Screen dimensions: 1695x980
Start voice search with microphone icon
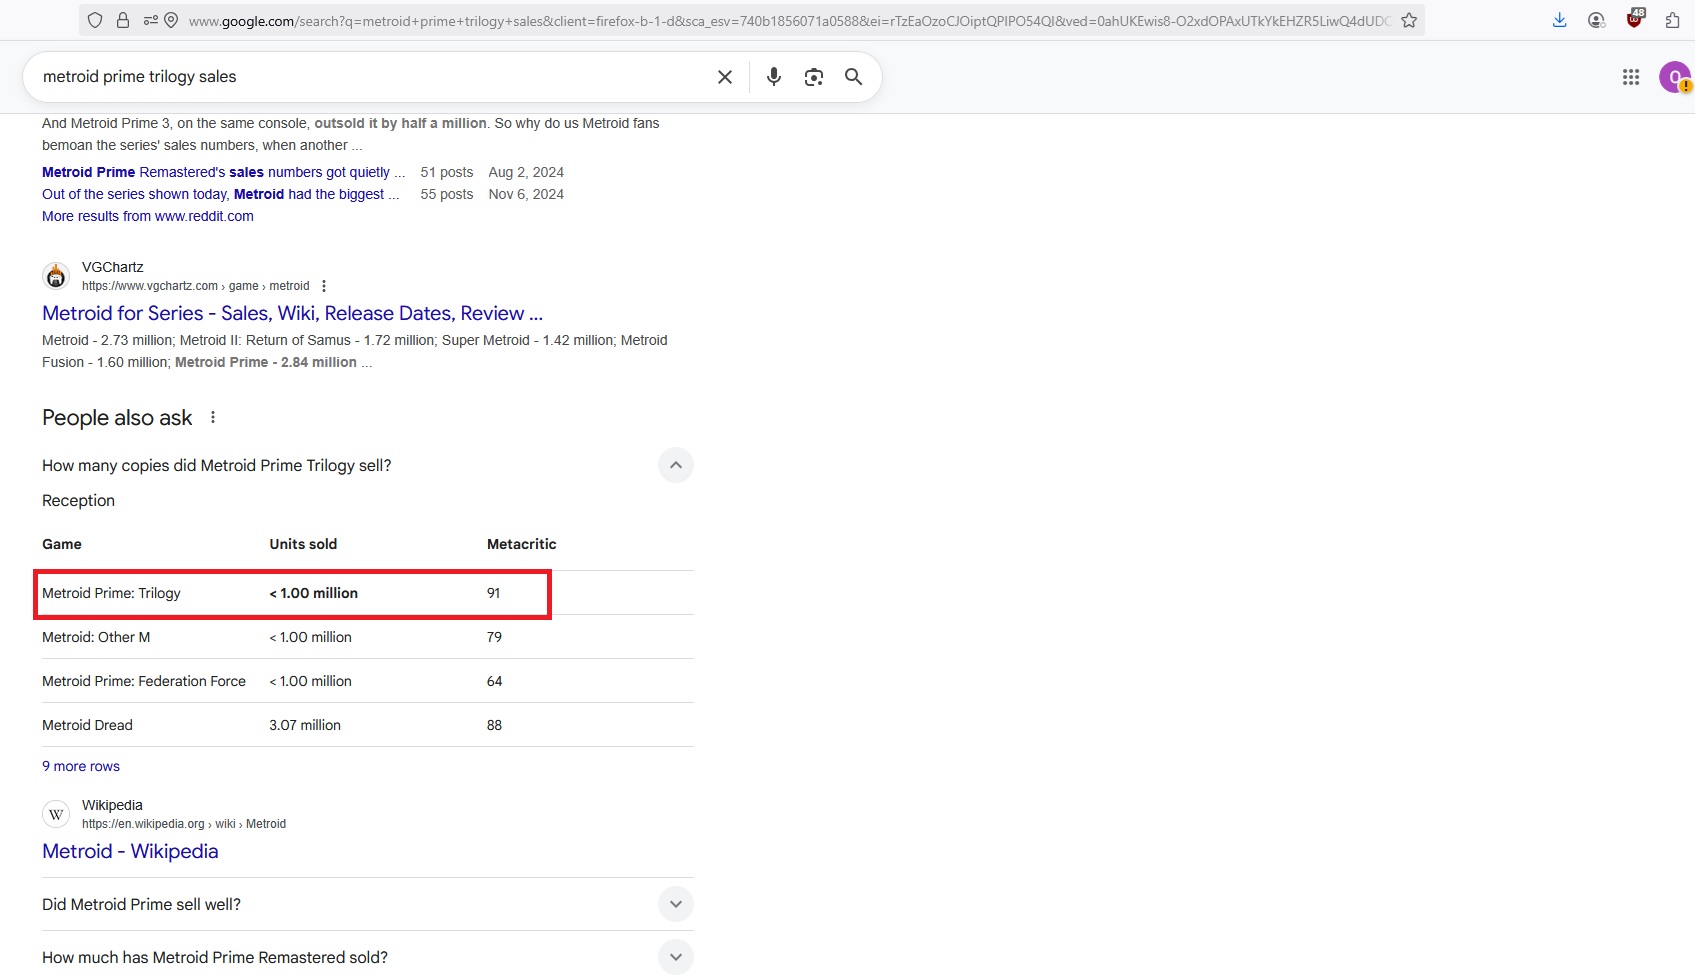(x=773, y=77)
